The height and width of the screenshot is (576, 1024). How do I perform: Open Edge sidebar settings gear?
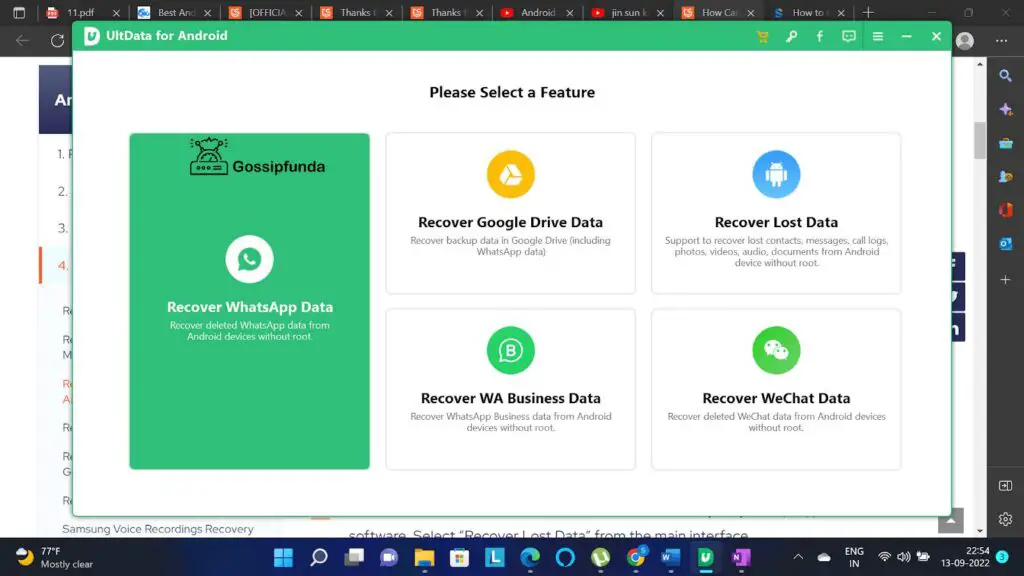pos(1006,519)
